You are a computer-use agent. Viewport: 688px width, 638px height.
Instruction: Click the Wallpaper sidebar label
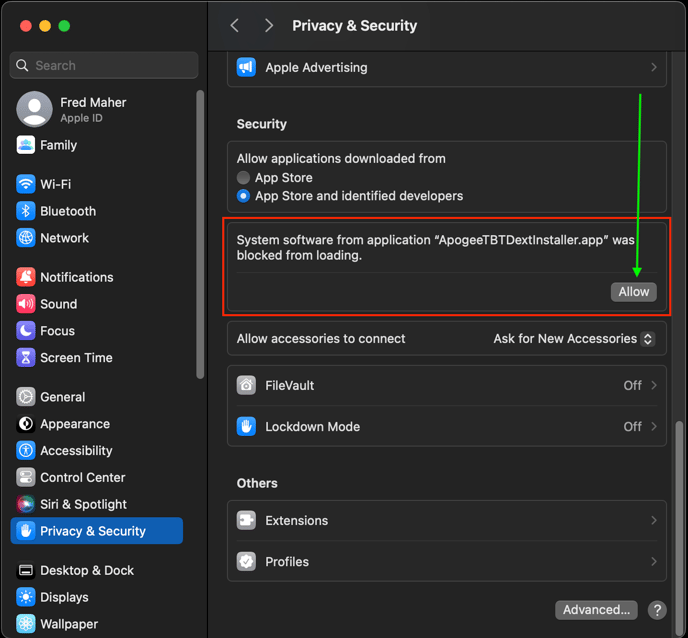(x=69, y=624)
